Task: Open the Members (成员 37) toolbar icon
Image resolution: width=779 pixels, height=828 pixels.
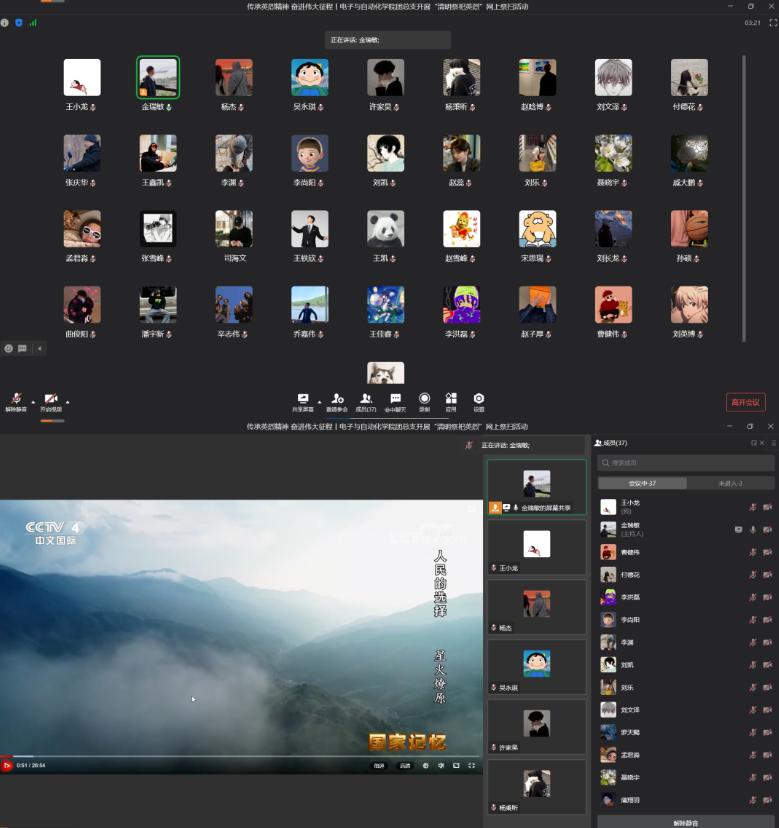Action: (x=367, y=398)
